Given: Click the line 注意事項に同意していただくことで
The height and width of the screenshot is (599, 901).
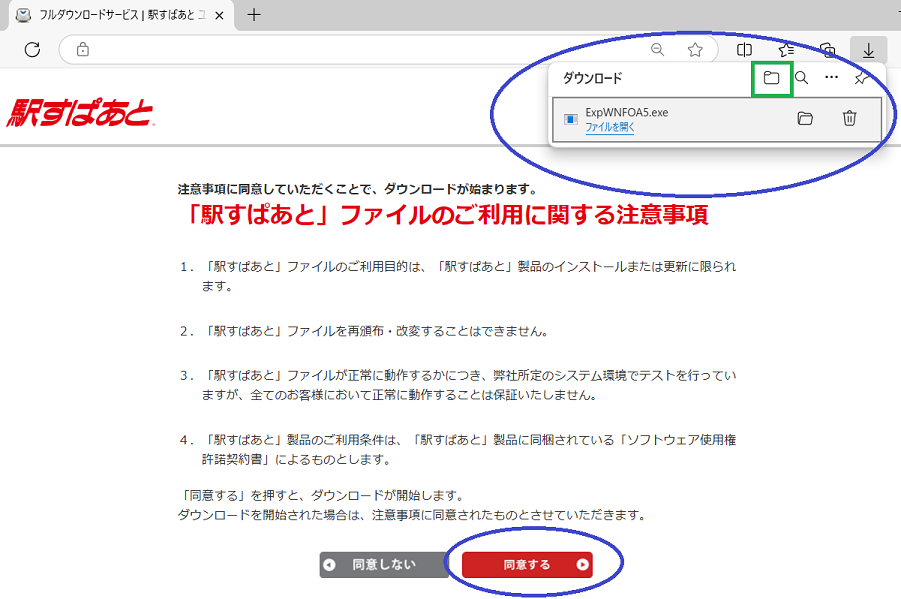Looking at the screenshot, I should tap(357, 189).
